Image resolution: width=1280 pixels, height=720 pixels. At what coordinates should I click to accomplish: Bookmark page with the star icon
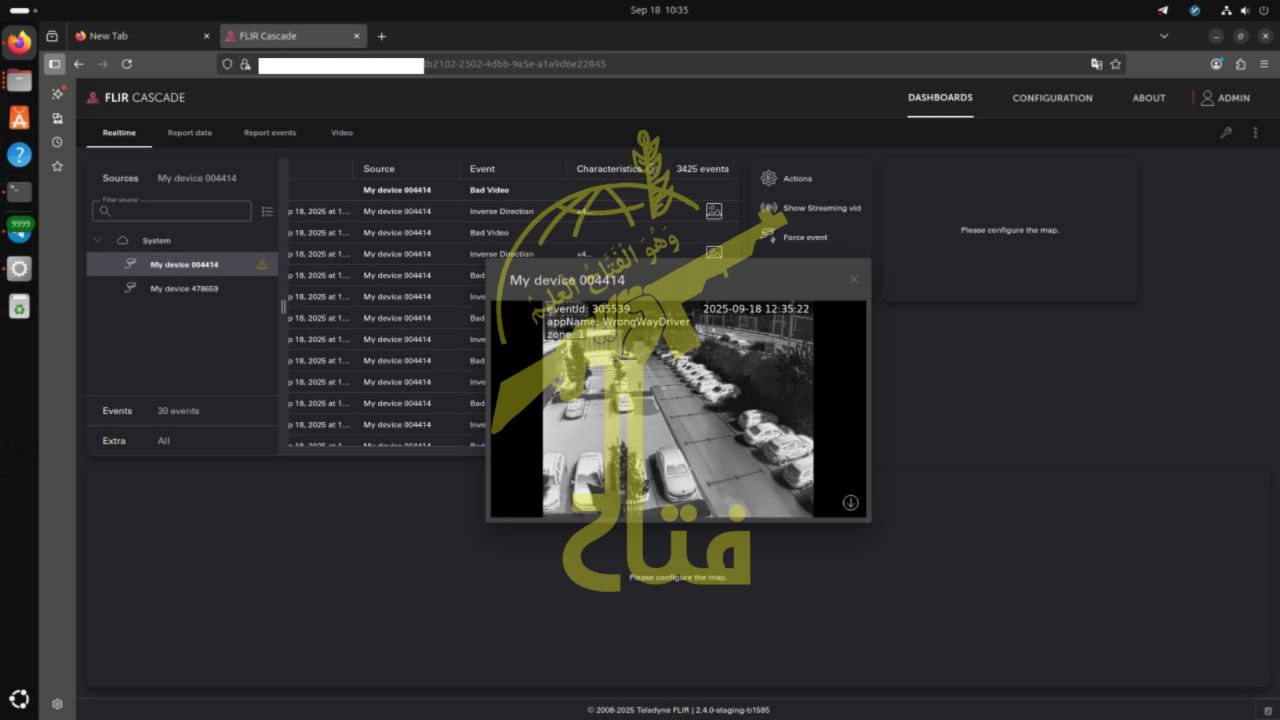[1116, 64]
